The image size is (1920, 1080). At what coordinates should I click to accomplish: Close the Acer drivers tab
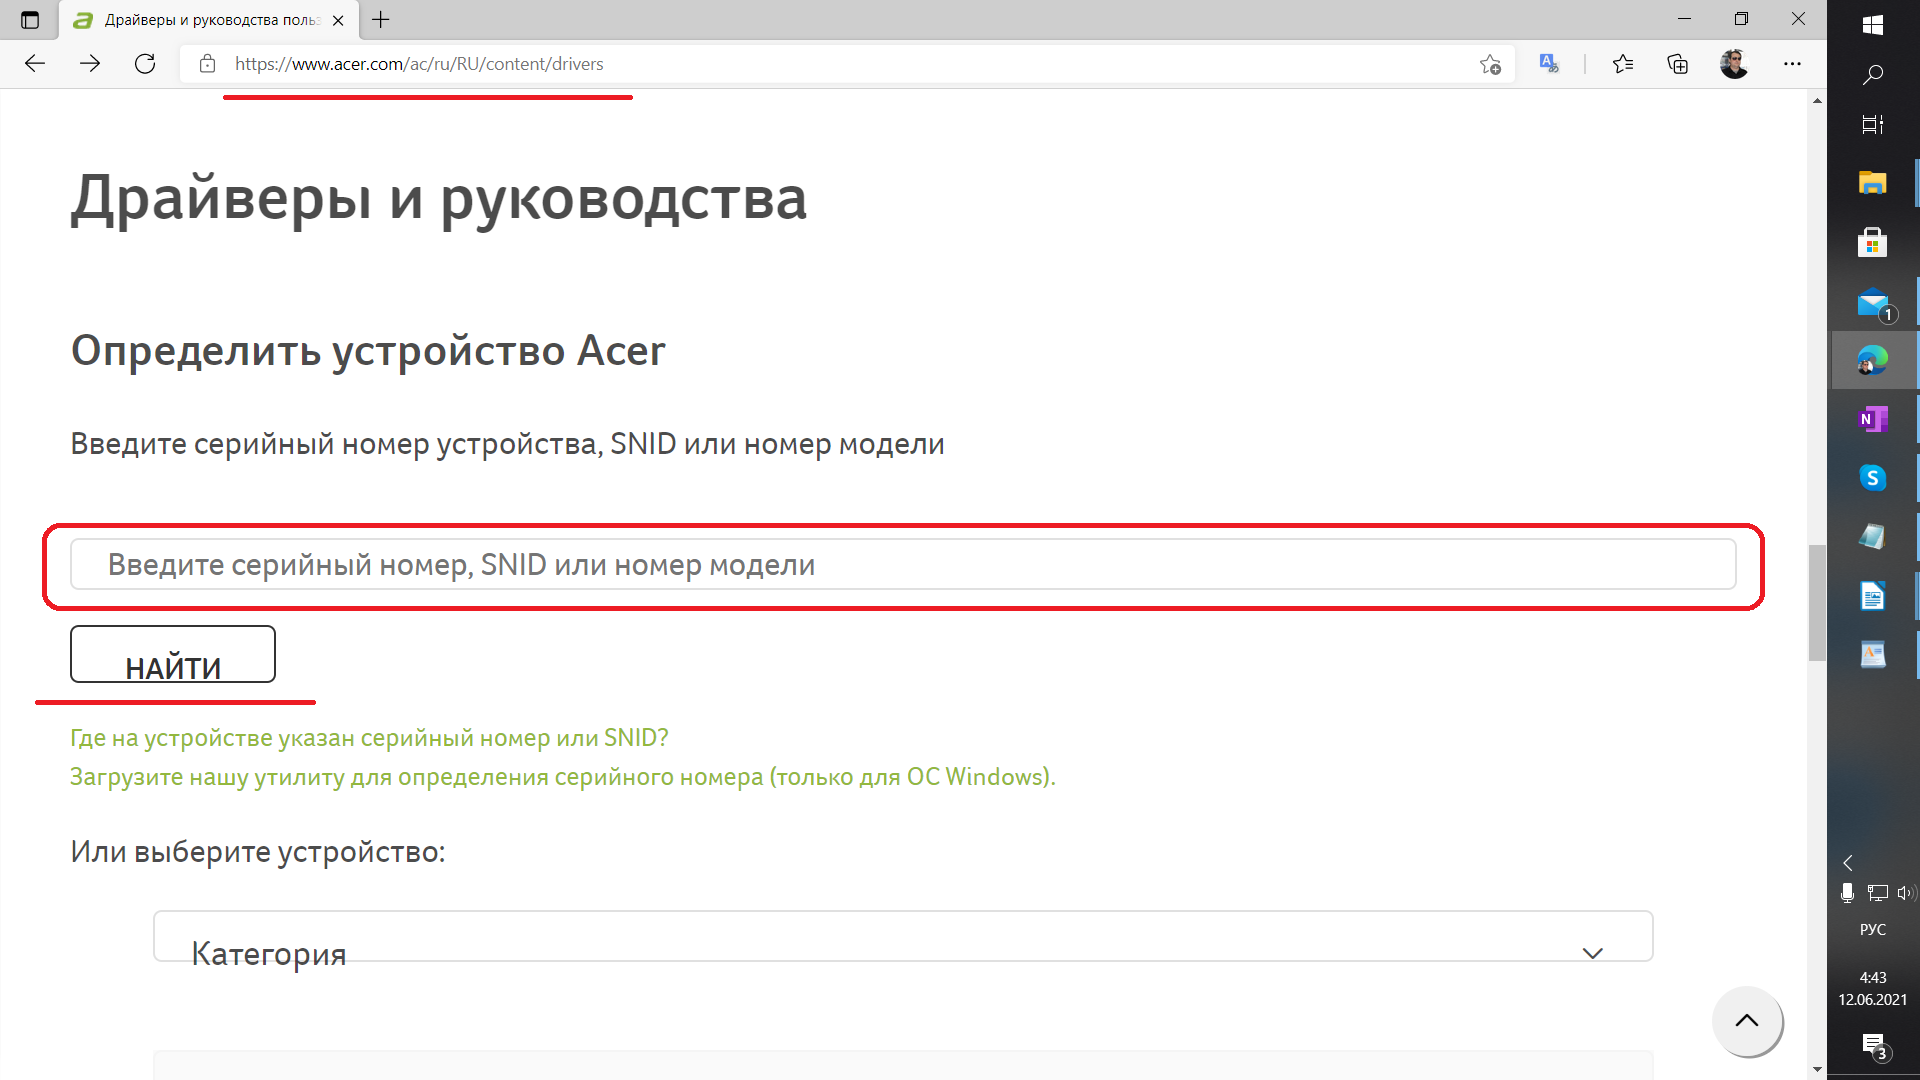[x=338, y=20]
